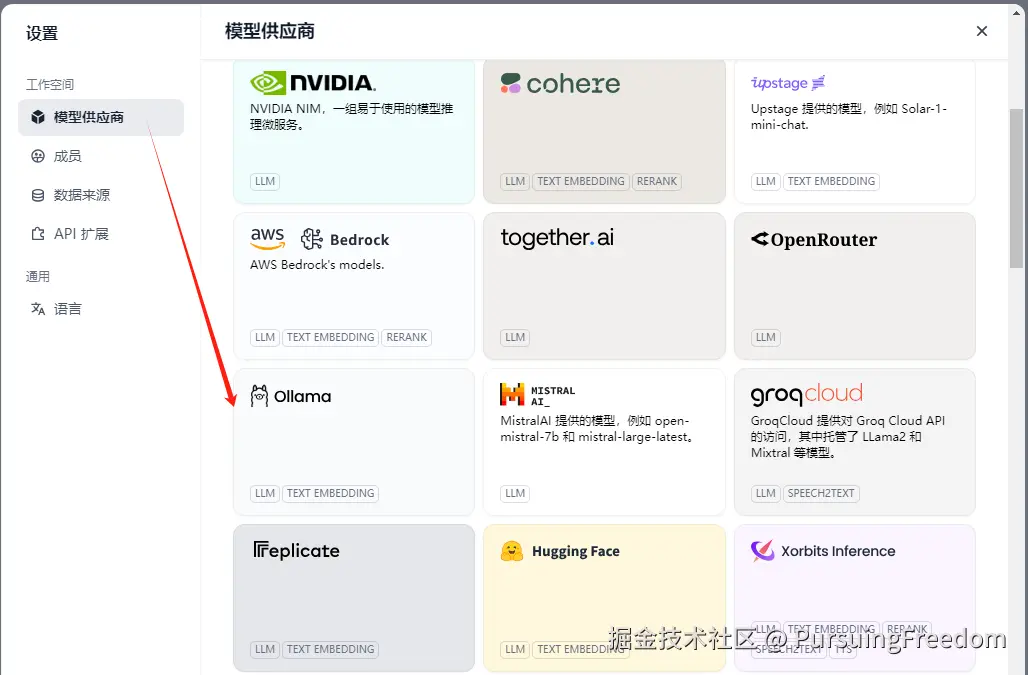This screenshot has height=675, width=1028.
Task: Click TEXT EMBEDDING tag on Replicate card
Action: [330, 649]
